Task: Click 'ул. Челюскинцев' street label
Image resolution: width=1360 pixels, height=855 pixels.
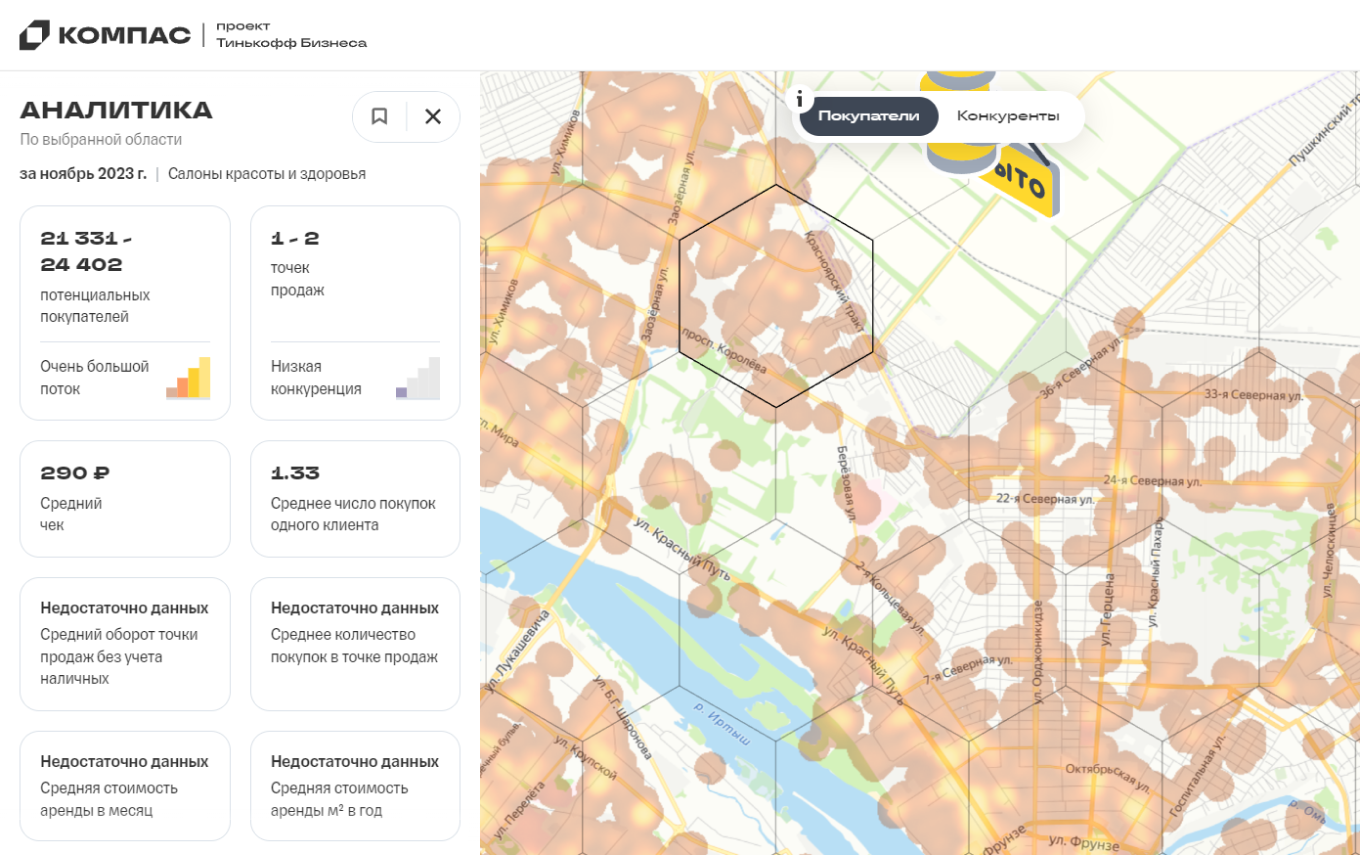Action: pyautogui.click(x=1330, y=550)
